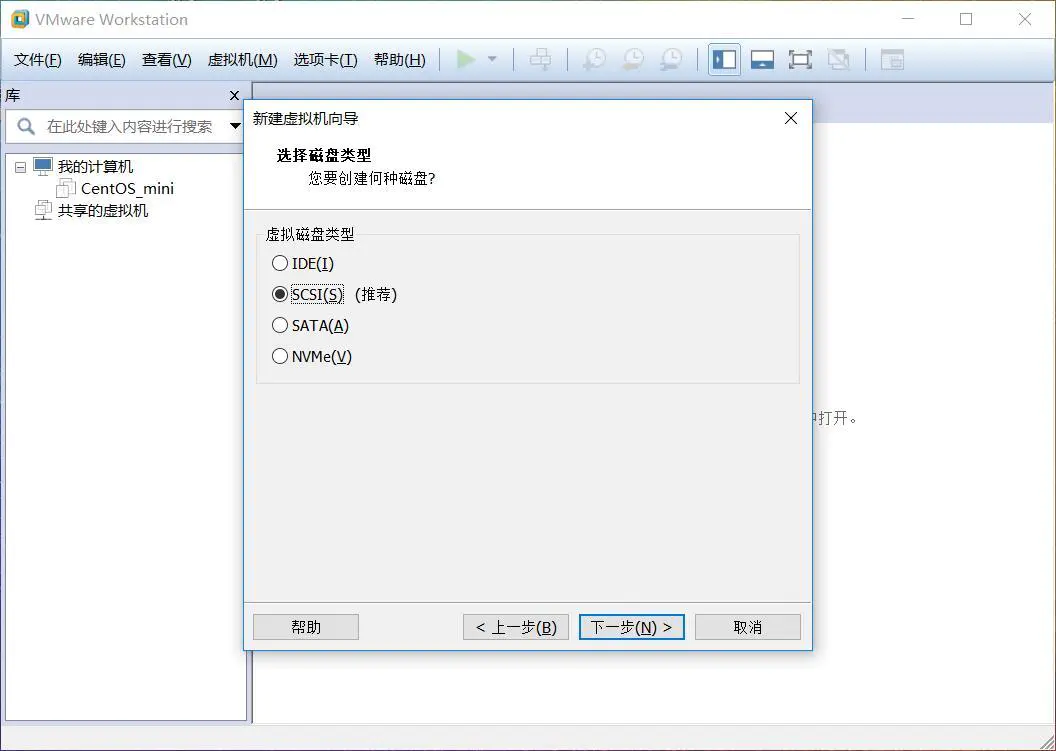The image size is (1056, 751).
Task: Collapse the 我的计算机 tree node
Action: coord(20,166)
